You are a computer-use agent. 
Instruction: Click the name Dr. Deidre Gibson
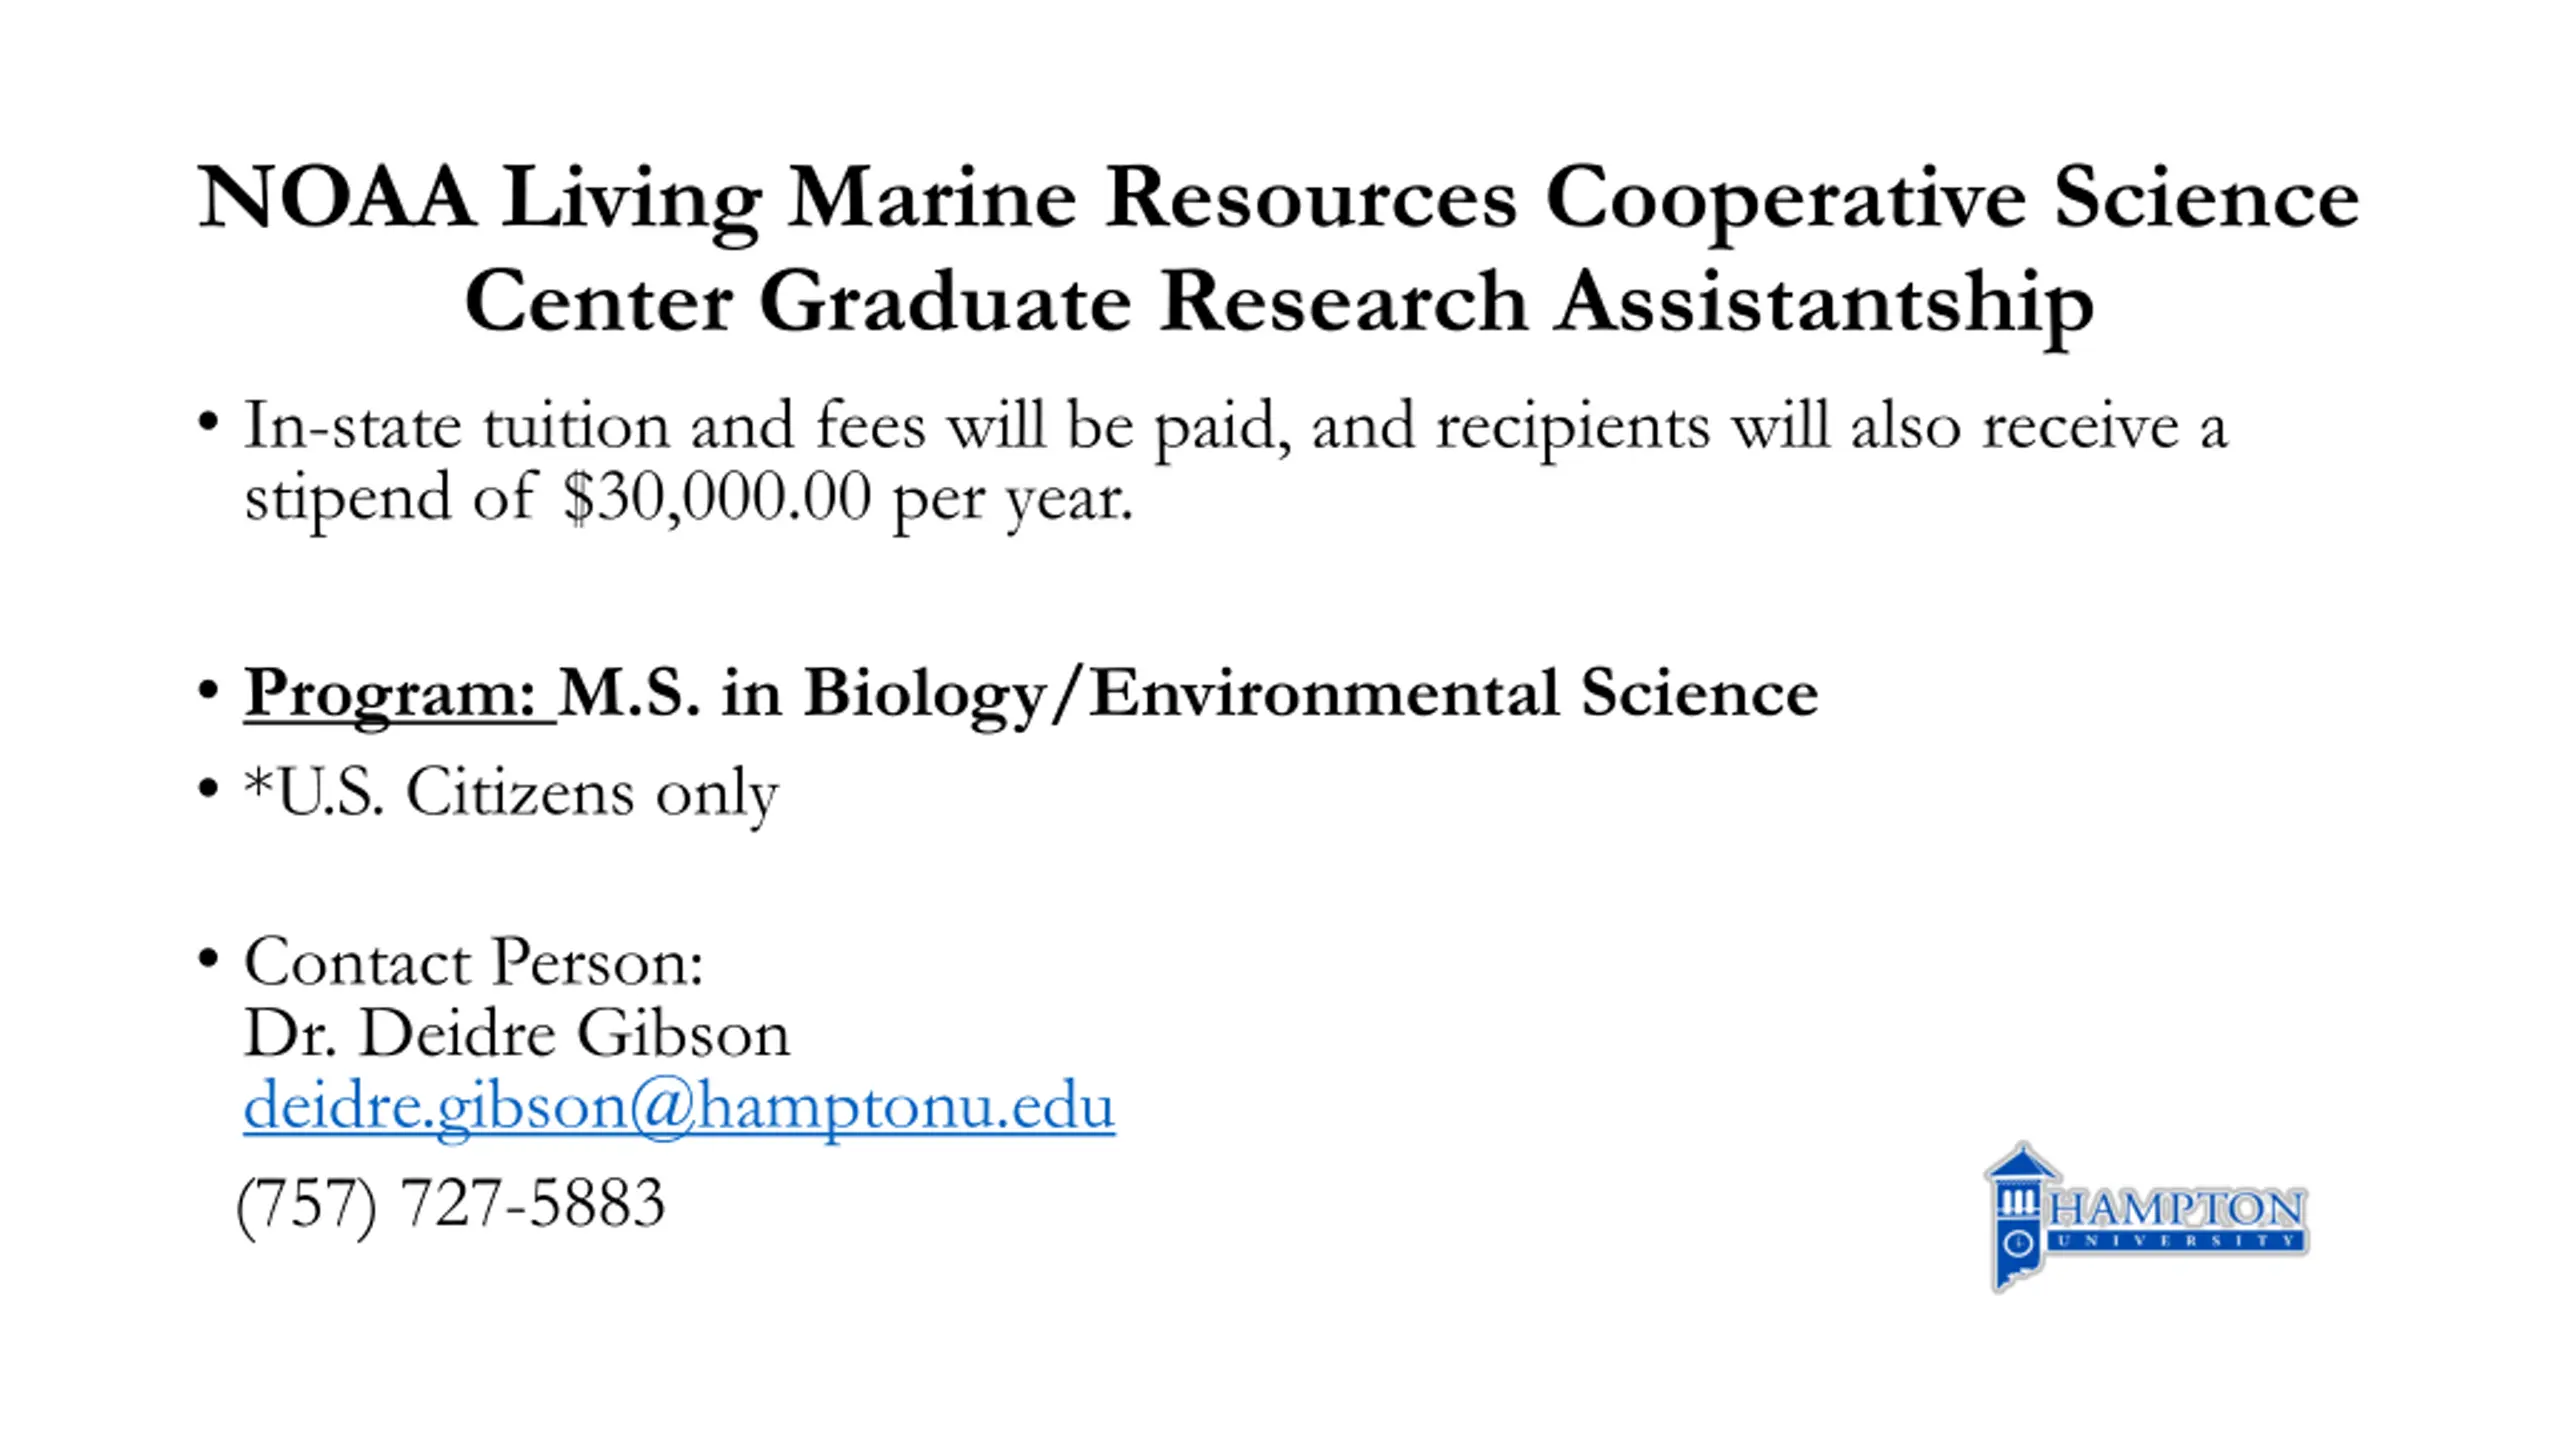tap(517, 1032)
